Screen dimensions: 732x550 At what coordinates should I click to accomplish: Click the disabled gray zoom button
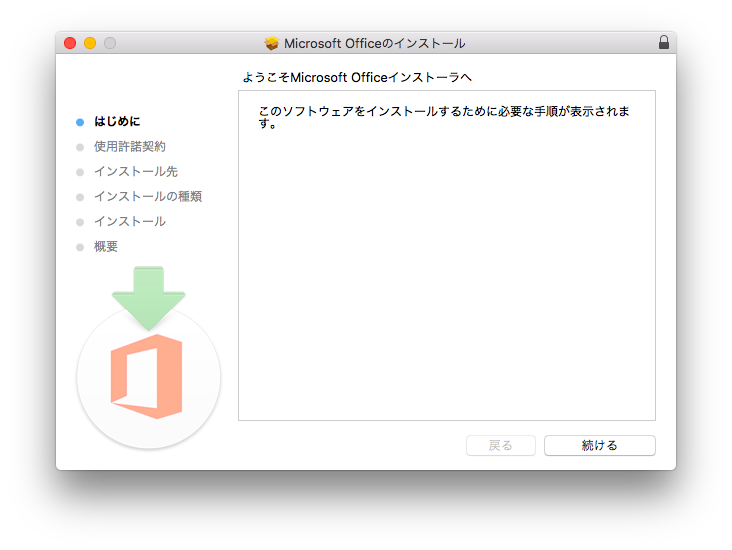click(x=110, y=43)
